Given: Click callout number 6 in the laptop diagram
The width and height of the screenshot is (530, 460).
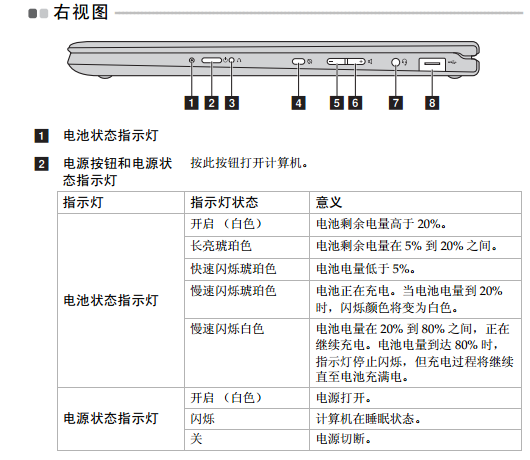Looking at the screenshot, I should click(355, 103).
